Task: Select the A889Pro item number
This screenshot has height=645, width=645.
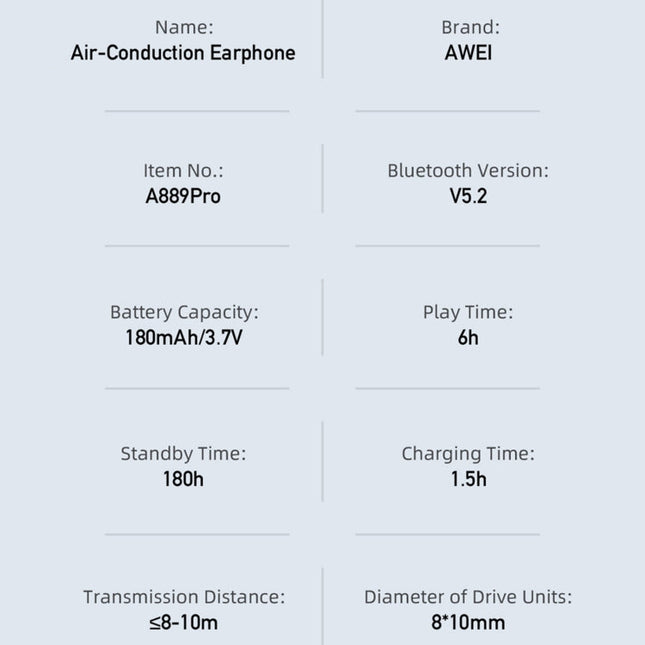Action: point(183,196)
